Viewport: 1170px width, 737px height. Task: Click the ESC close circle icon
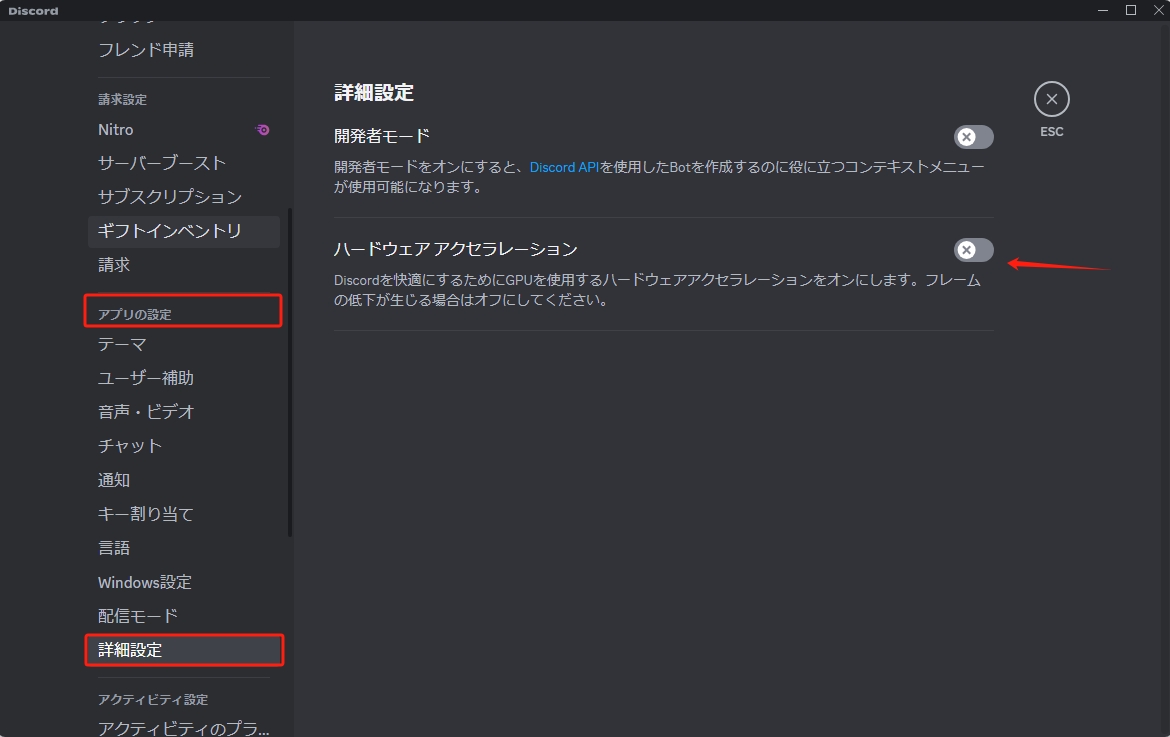(1051, 98)
